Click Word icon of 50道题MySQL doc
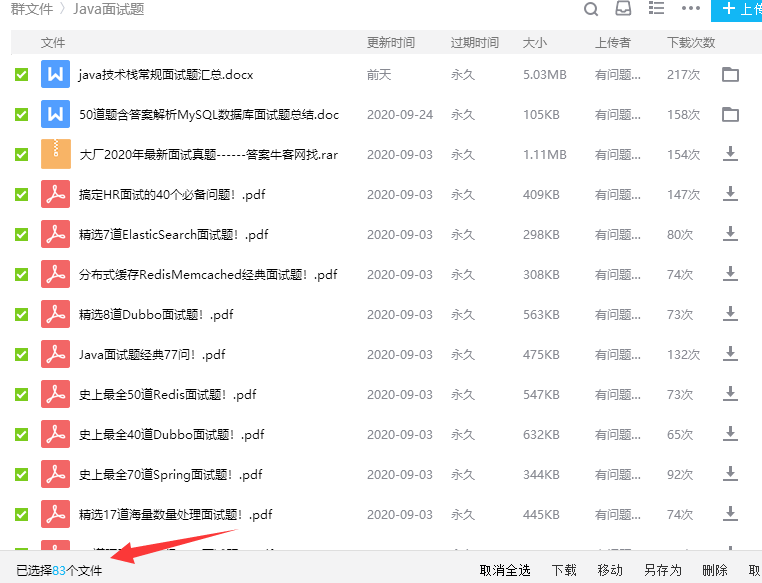Screen dimensions: 762x583 click(x=55, y=114)
